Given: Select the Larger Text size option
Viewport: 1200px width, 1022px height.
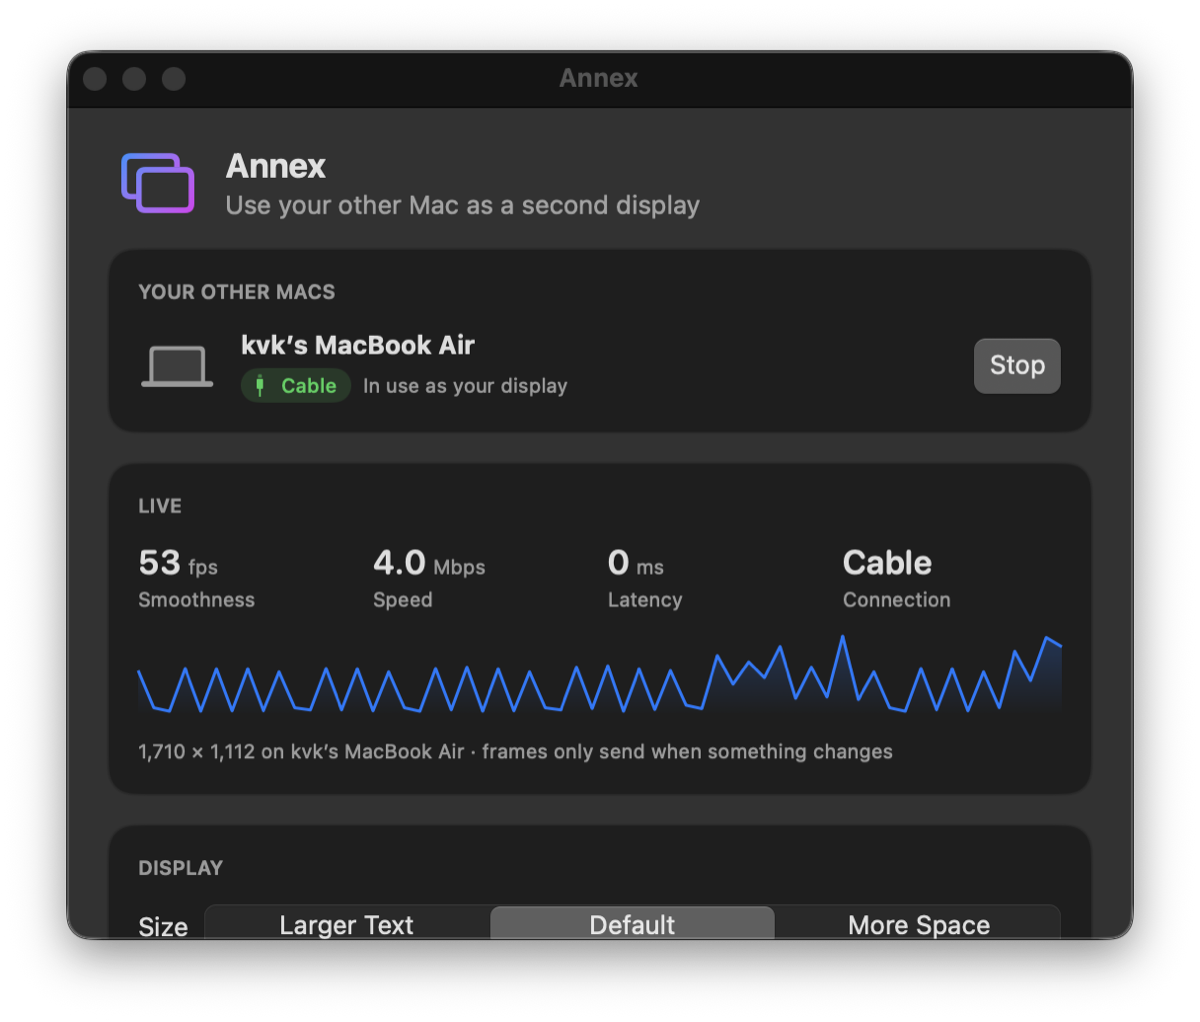Looking at the screenshot, I should pyautogui.click(x=347, y=925).
